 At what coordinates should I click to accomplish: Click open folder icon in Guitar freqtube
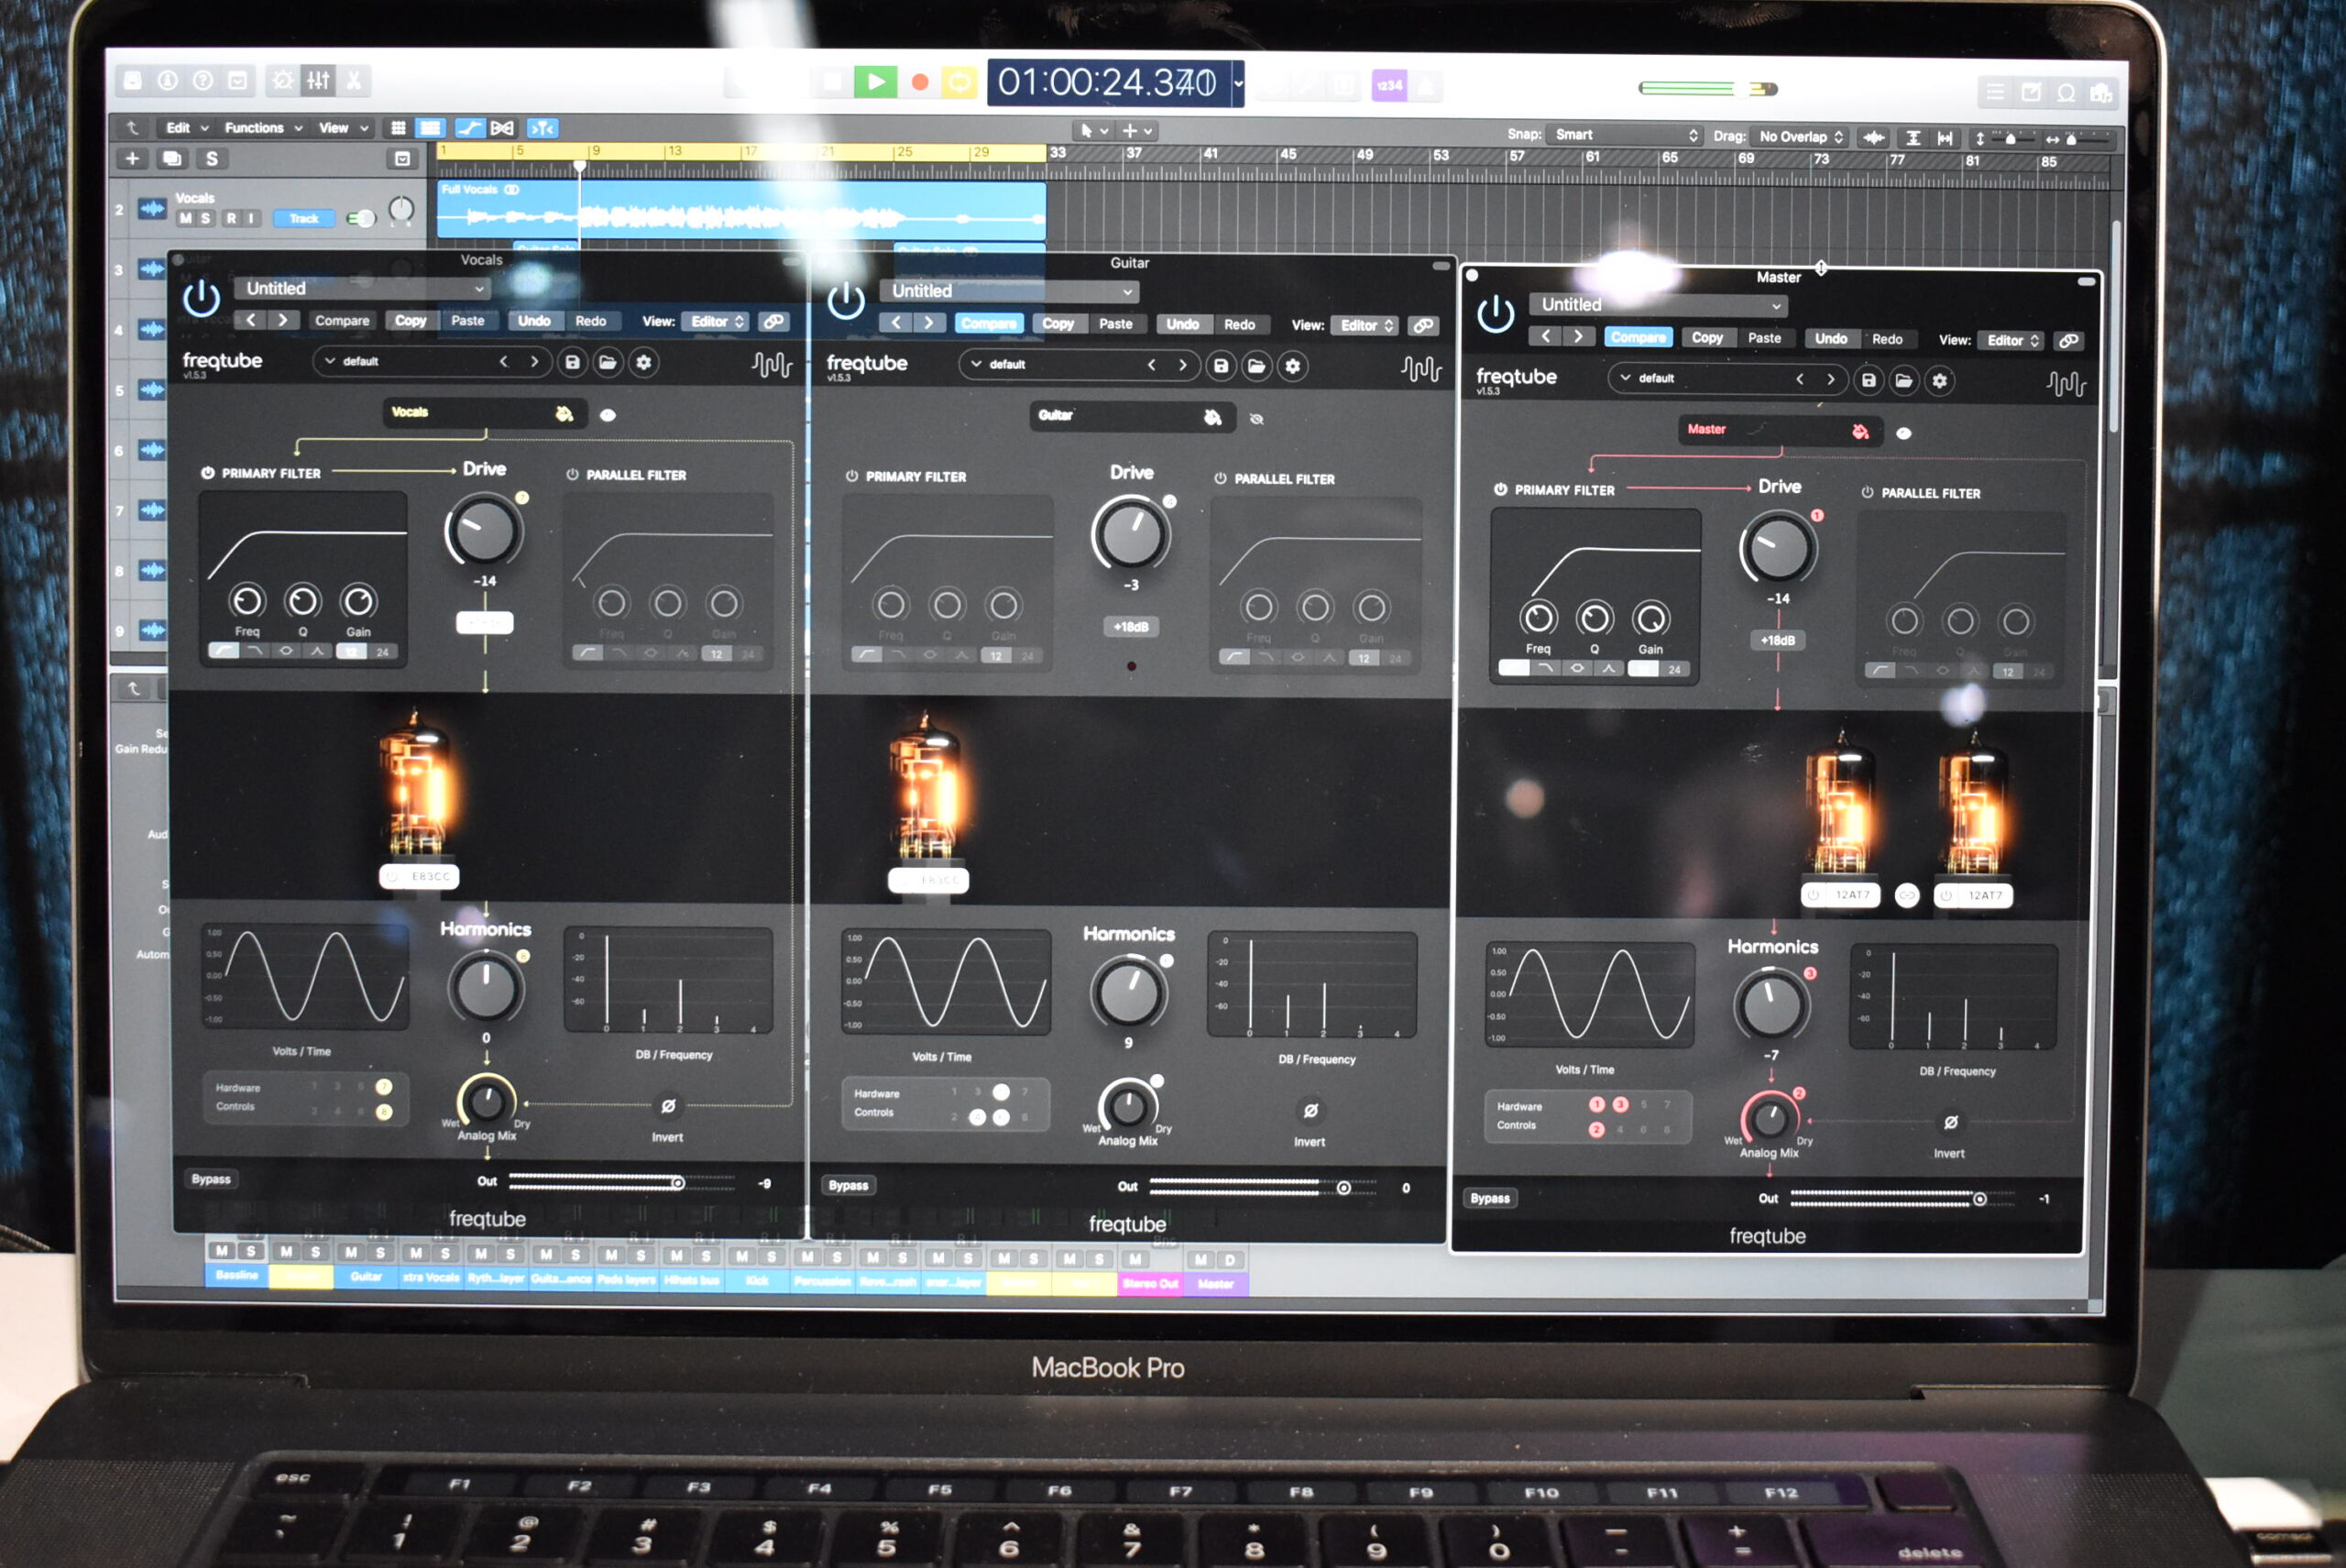pyautogui.click(x=1256, y=366)
